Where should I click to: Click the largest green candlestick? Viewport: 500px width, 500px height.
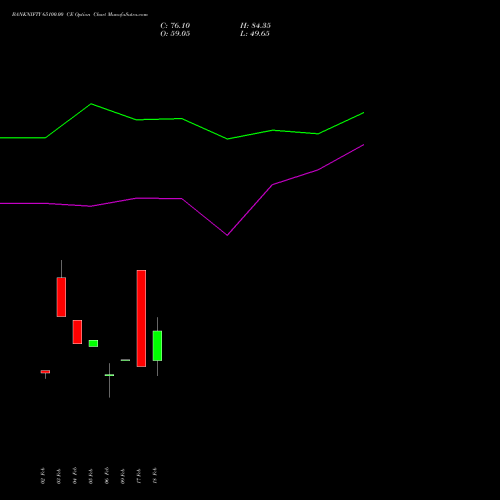coord(157,346)
